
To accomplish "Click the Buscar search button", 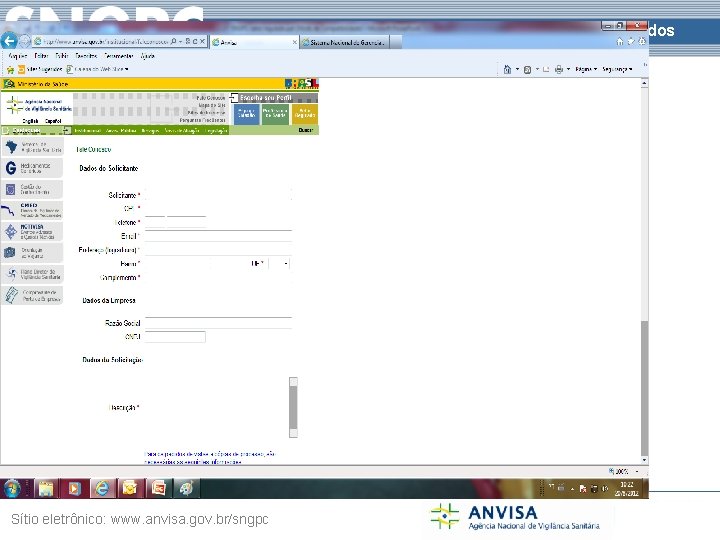I will coord(306,130).
